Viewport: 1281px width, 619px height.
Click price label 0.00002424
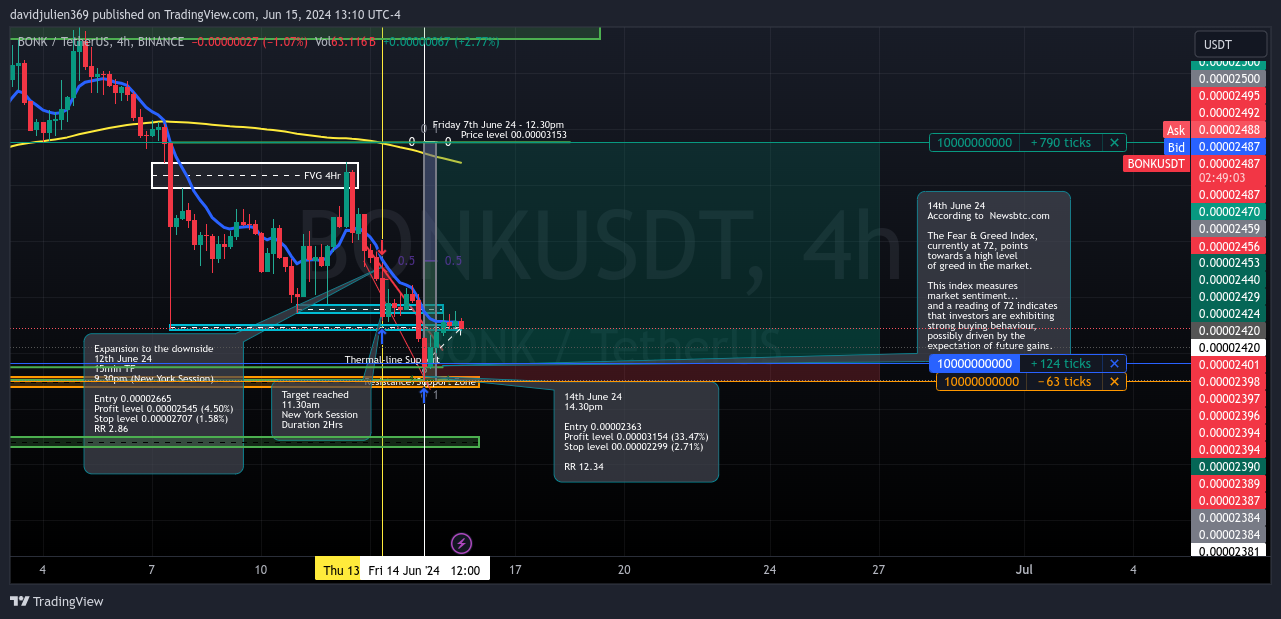[x=1229, y=314]
